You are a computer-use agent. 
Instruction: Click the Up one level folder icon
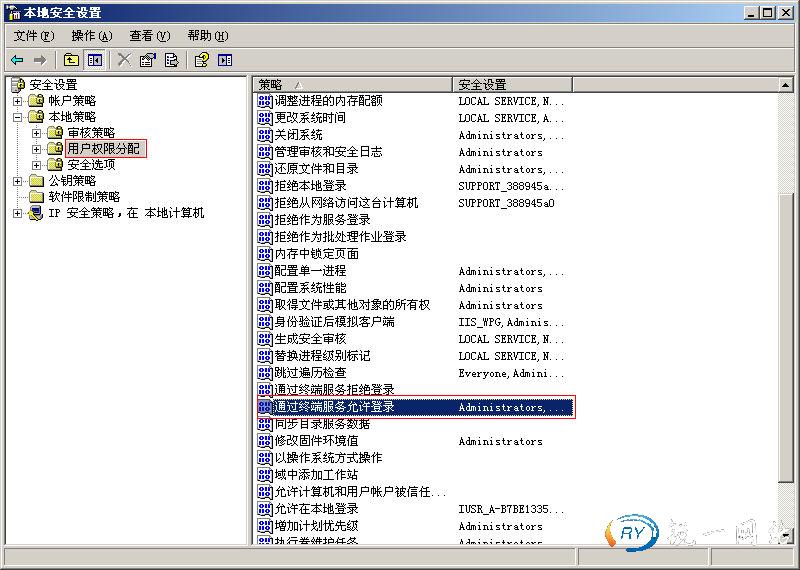(72, 60)
